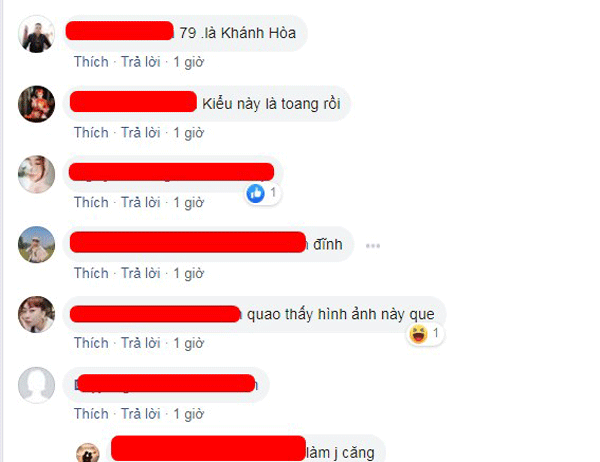The height and width of the screenshot is (462, 600).
Task: Like the 'Kiểu này là toang rồi' comment
Action: 91,132
